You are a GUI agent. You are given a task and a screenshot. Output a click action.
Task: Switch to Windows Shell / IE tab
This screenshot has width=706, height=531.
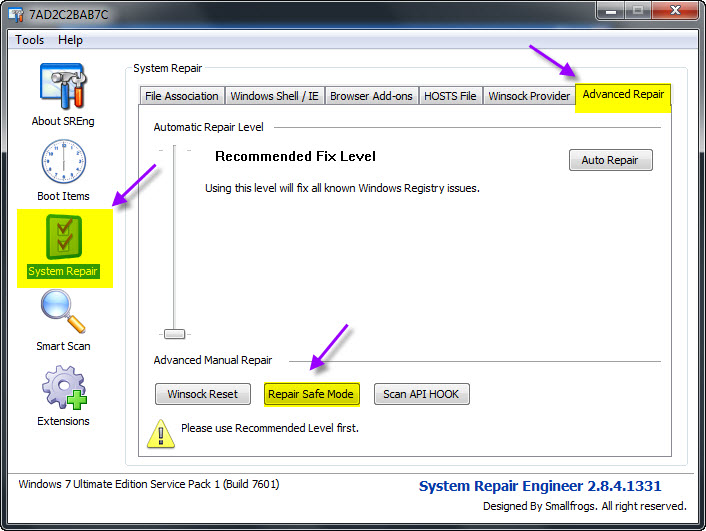274,96
